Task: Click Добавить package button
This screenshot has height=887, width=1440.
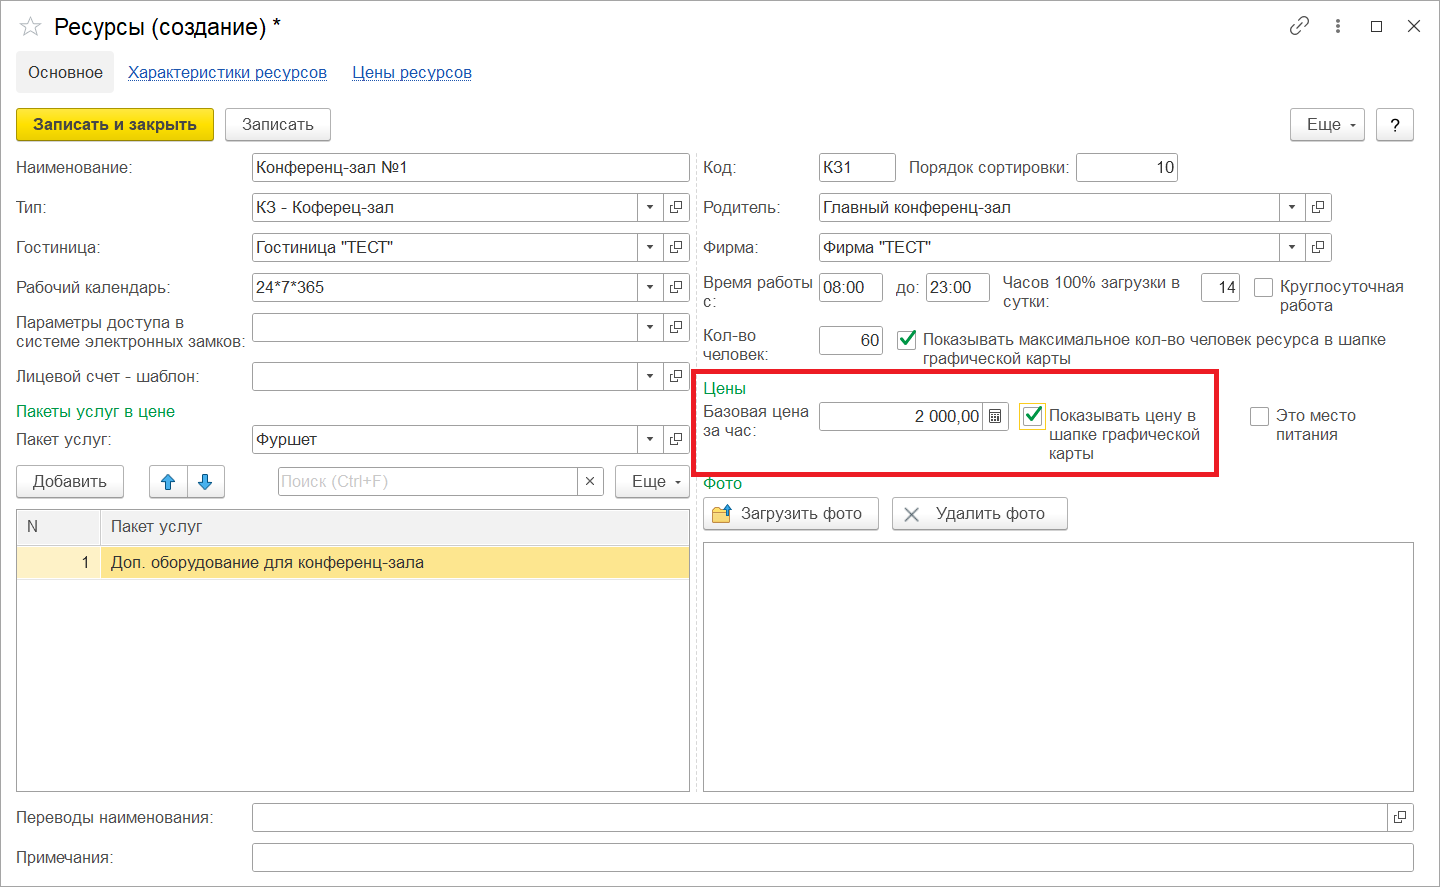Action: pyautogui.click(x=70, y=481)
